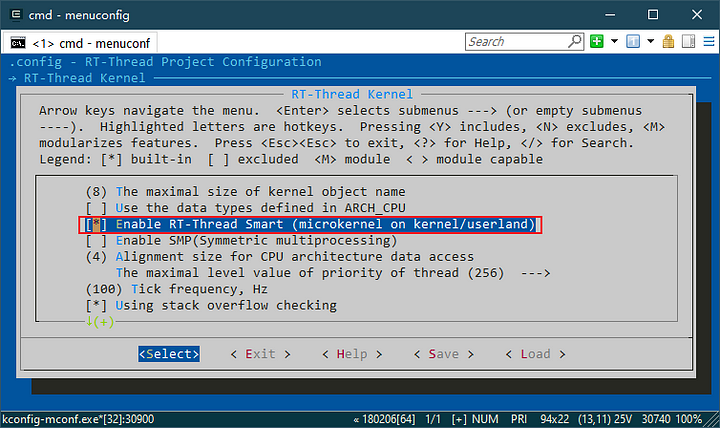Click the Exit button
720x428 pixels.
[x=260, y=354]
